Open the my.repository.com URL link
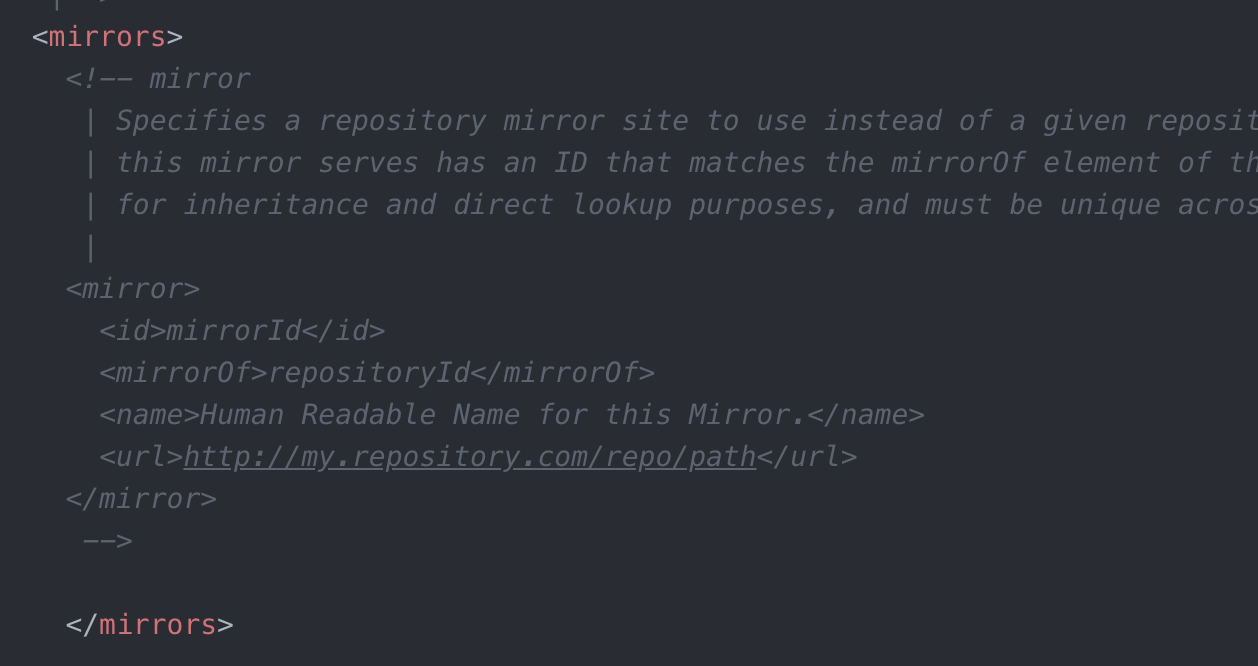This screenshot has width=1258, height=666. coord(469,457)
